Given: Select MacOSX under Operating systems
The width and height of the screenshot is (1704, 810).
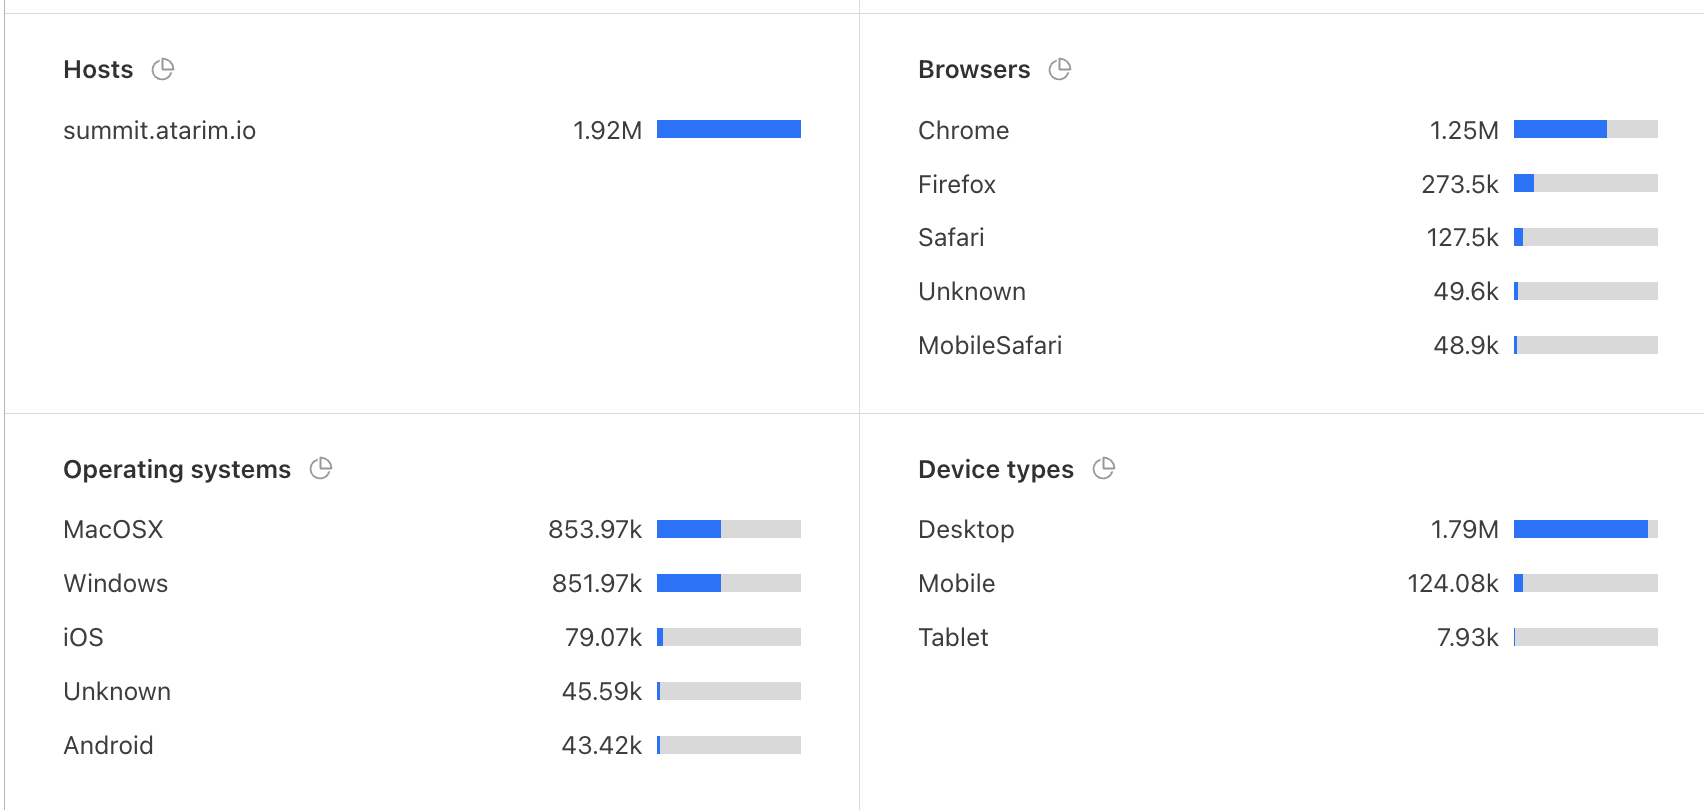Looking at the screenshot, I should [113, 529].
